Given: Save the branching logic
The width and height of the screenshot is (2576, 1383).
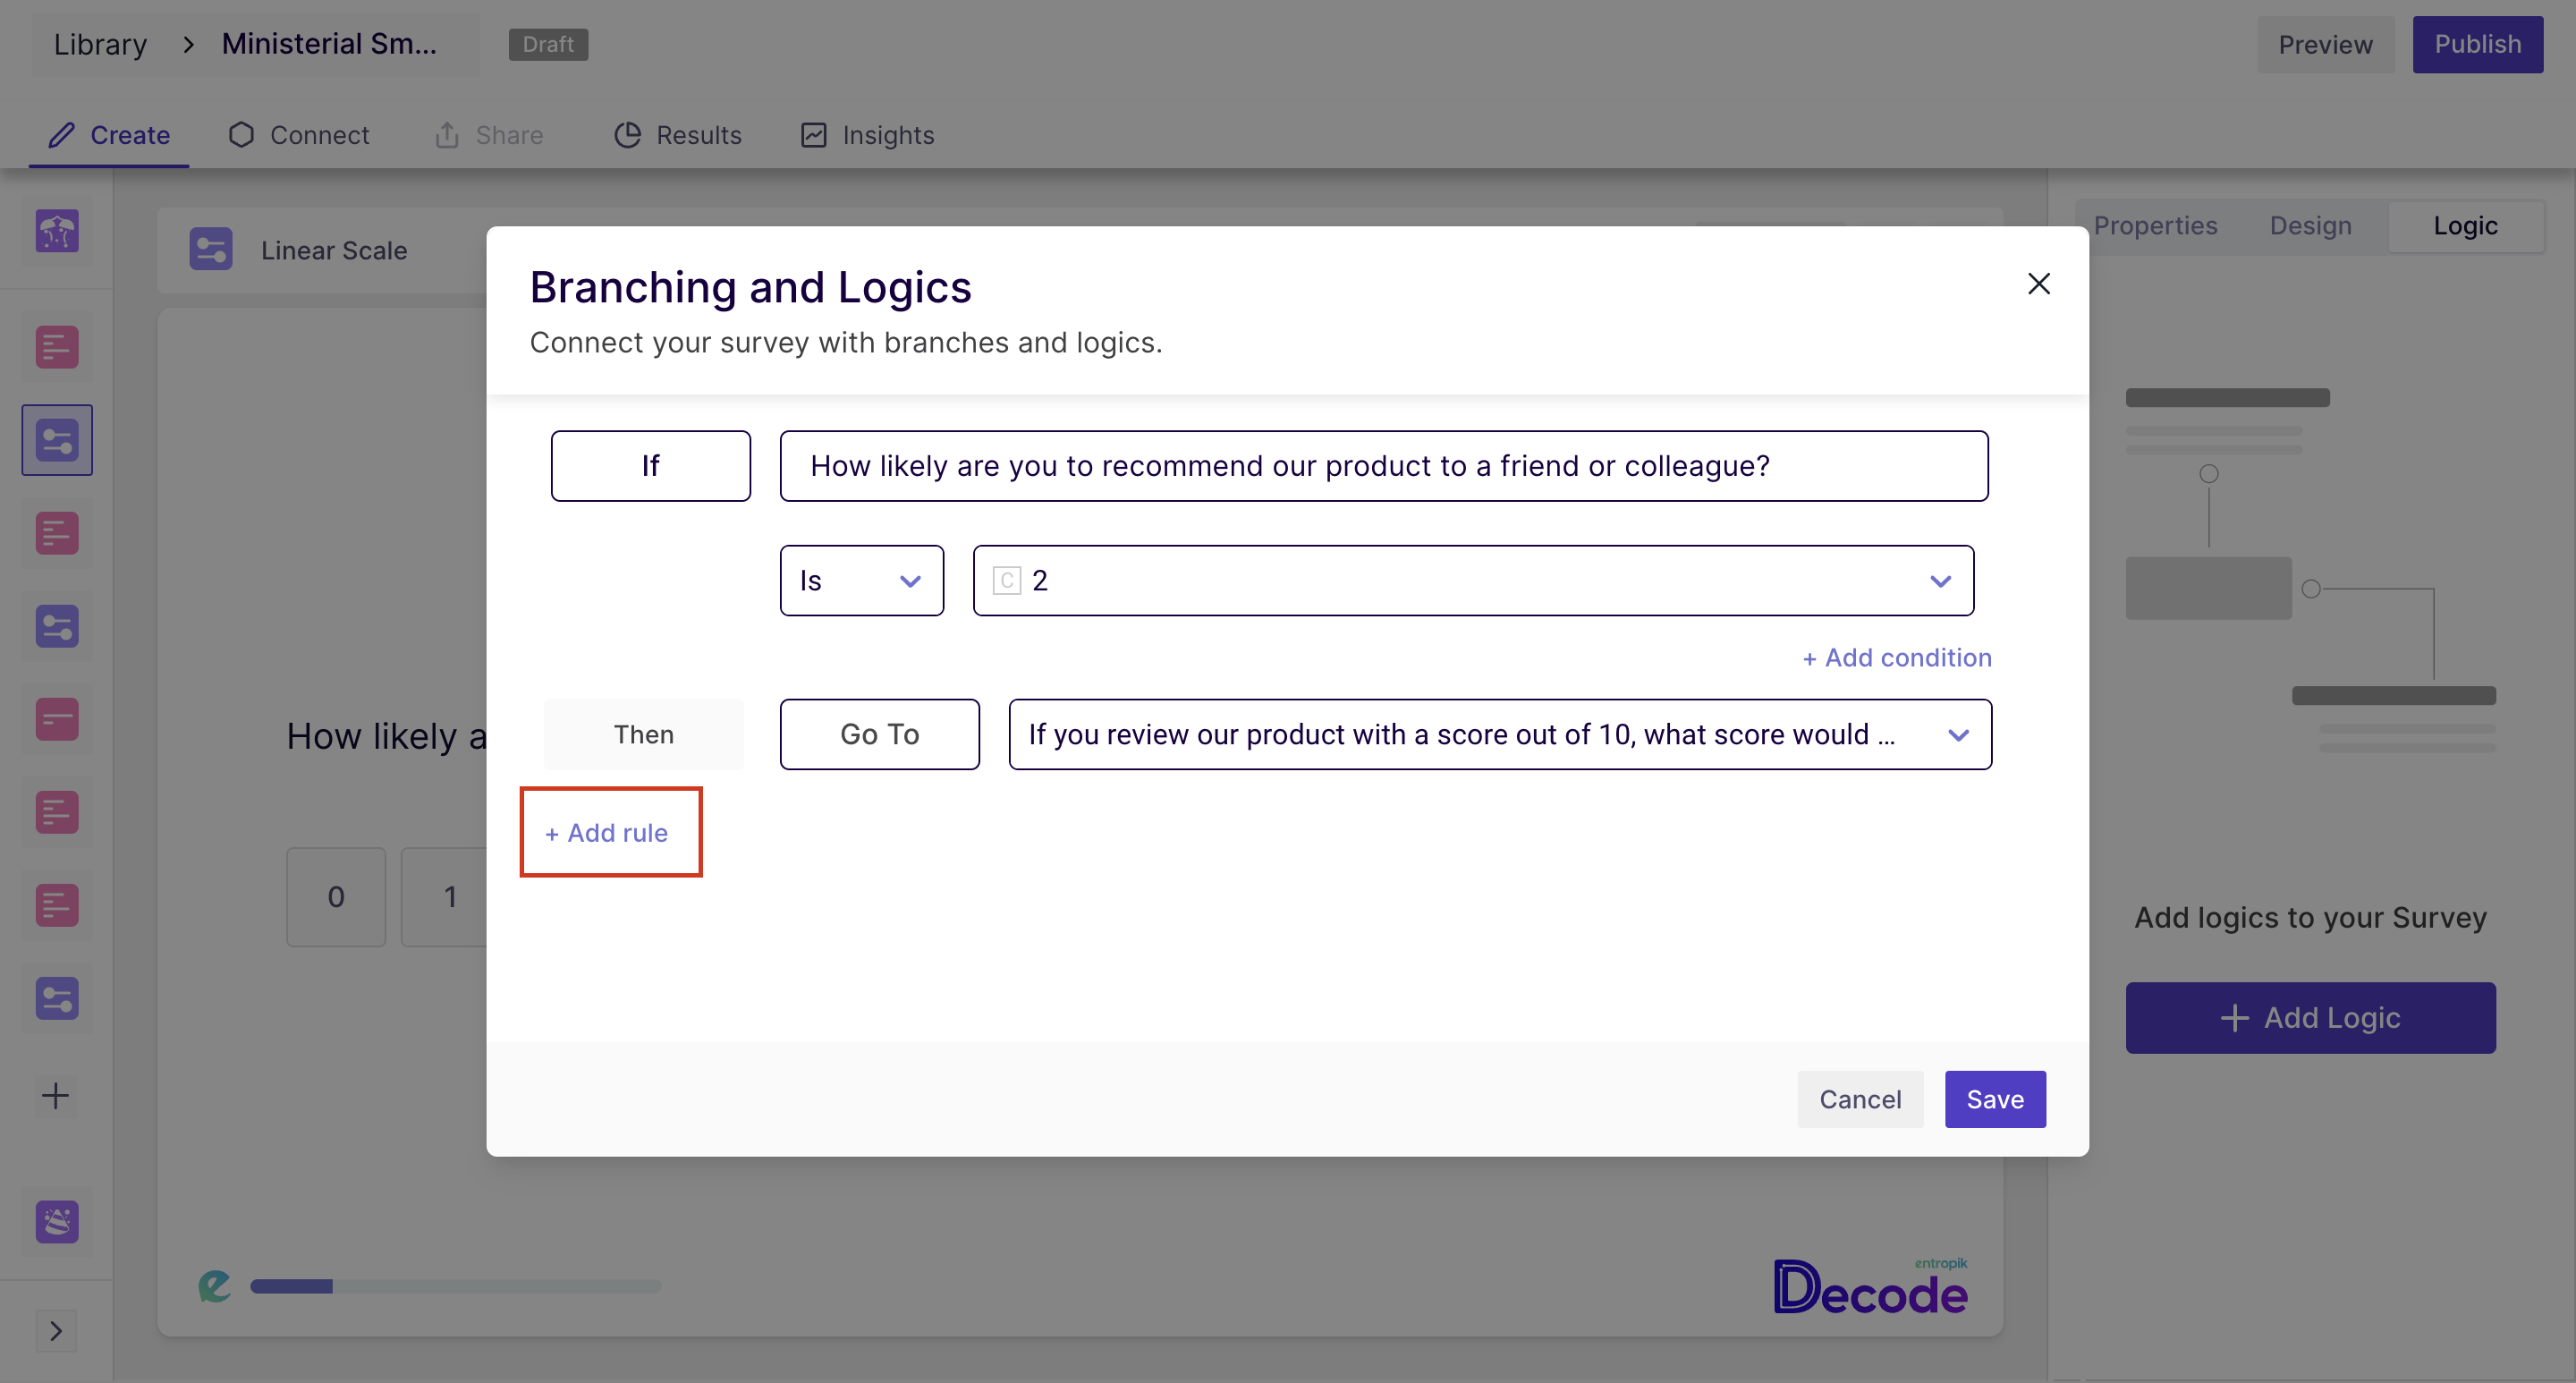Looking at the screenshot, I should click(1994, 1099).
